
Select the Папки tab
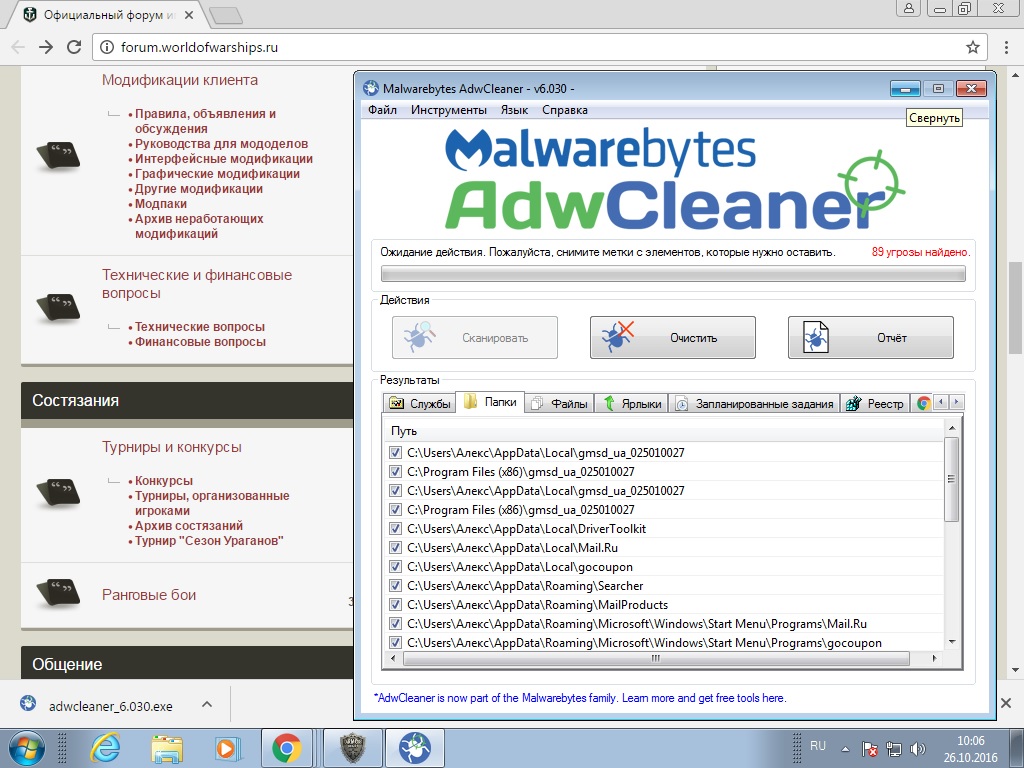pyautogui.click(x=490, y=402)
